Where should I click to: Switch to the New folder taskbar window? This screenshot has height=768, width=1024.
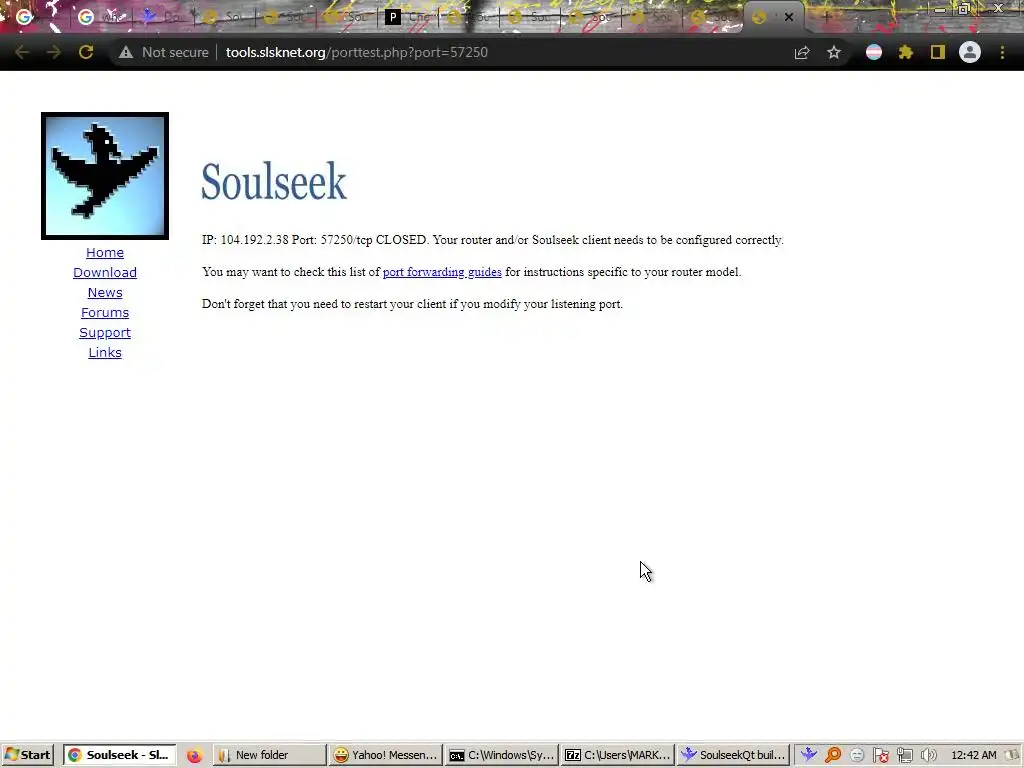pyautogui.click(x=269, y=755)
